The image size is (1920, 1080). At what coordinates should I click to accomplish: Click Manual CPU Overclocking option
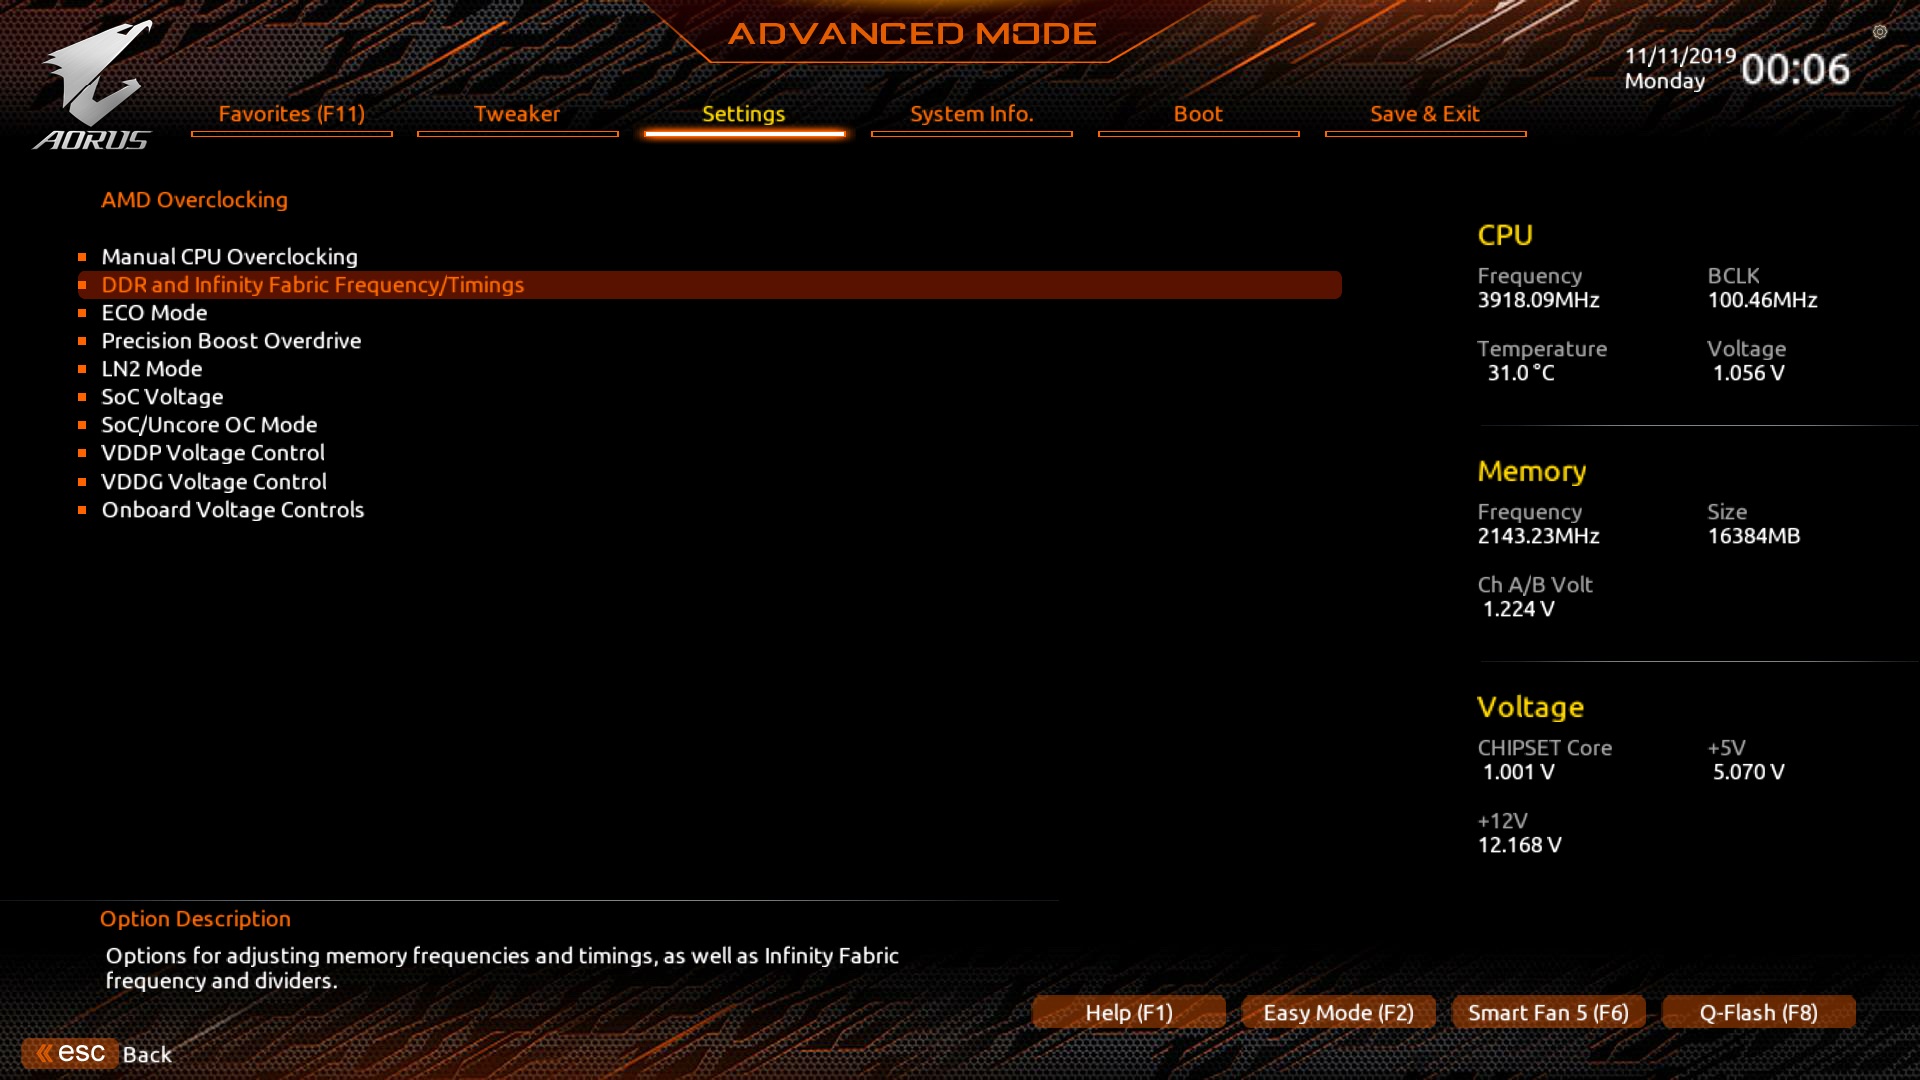[x=229, y=256]
